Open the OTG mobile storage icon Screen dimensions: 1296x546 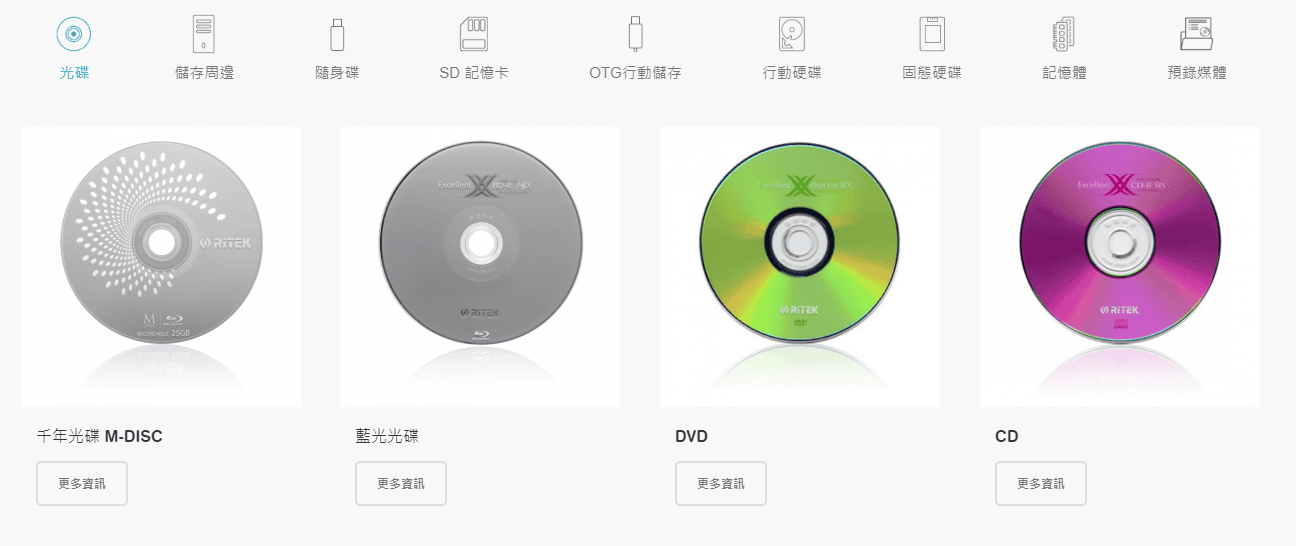[x=635, y=34]
